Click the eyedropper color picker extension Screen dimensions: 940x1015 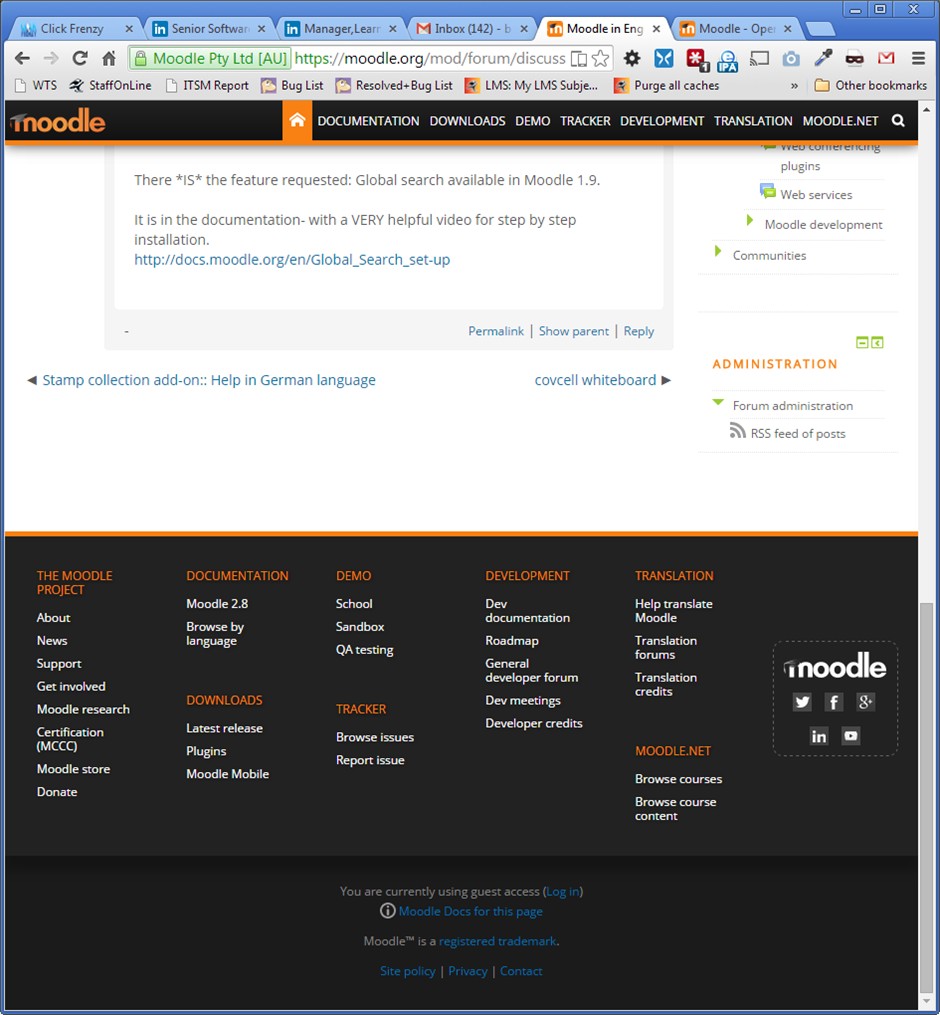coord(823,58)
